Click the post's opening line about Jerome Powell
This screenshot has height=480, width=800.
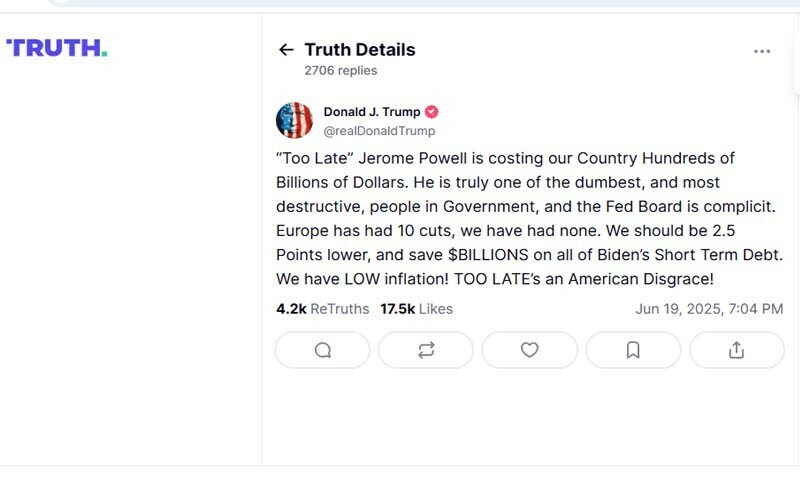click(505, 158)
